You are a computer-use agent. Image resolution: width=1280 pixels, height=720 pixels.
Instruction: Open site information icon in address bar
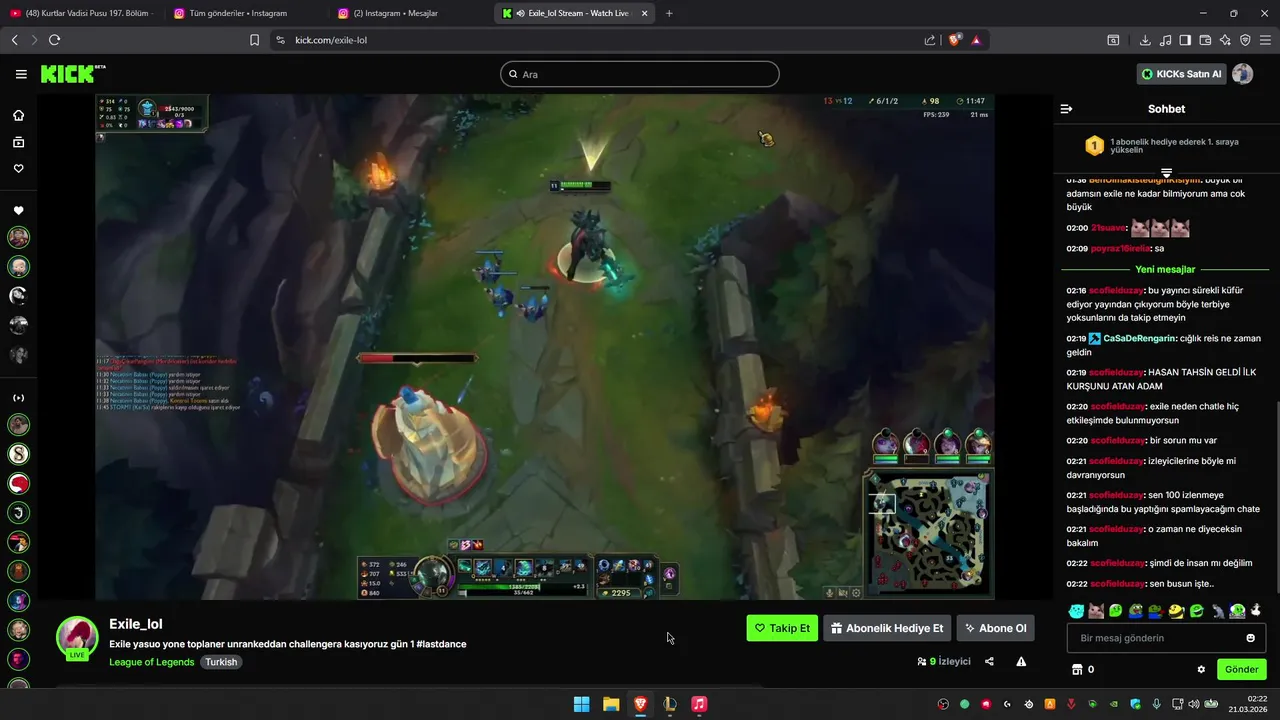tap(280, 40)
